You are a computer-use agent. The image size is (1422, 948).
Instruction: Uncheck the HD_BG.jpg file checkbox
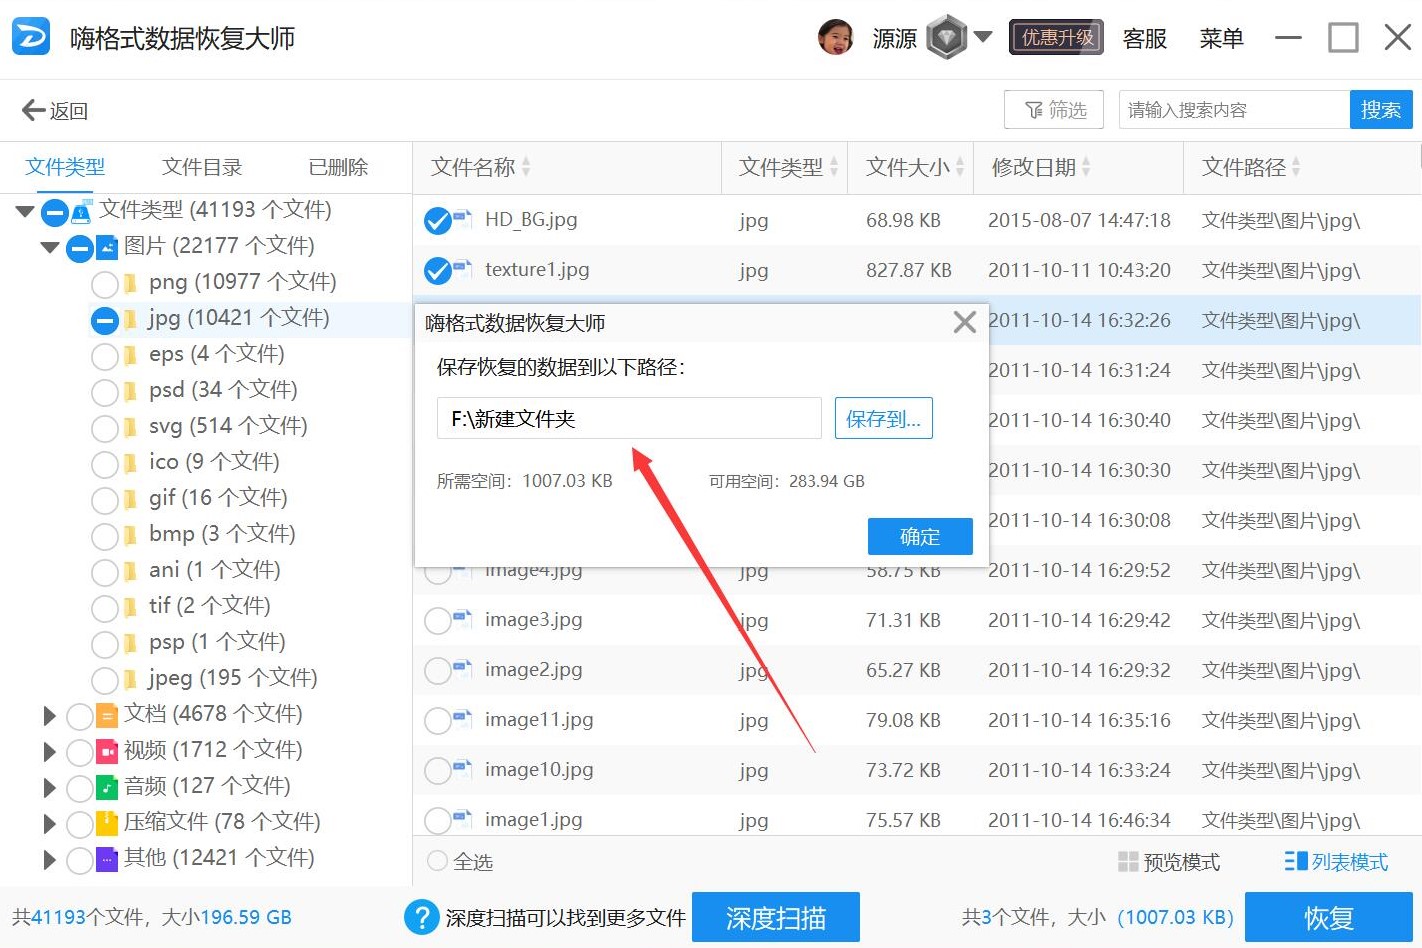pos(437,220)
